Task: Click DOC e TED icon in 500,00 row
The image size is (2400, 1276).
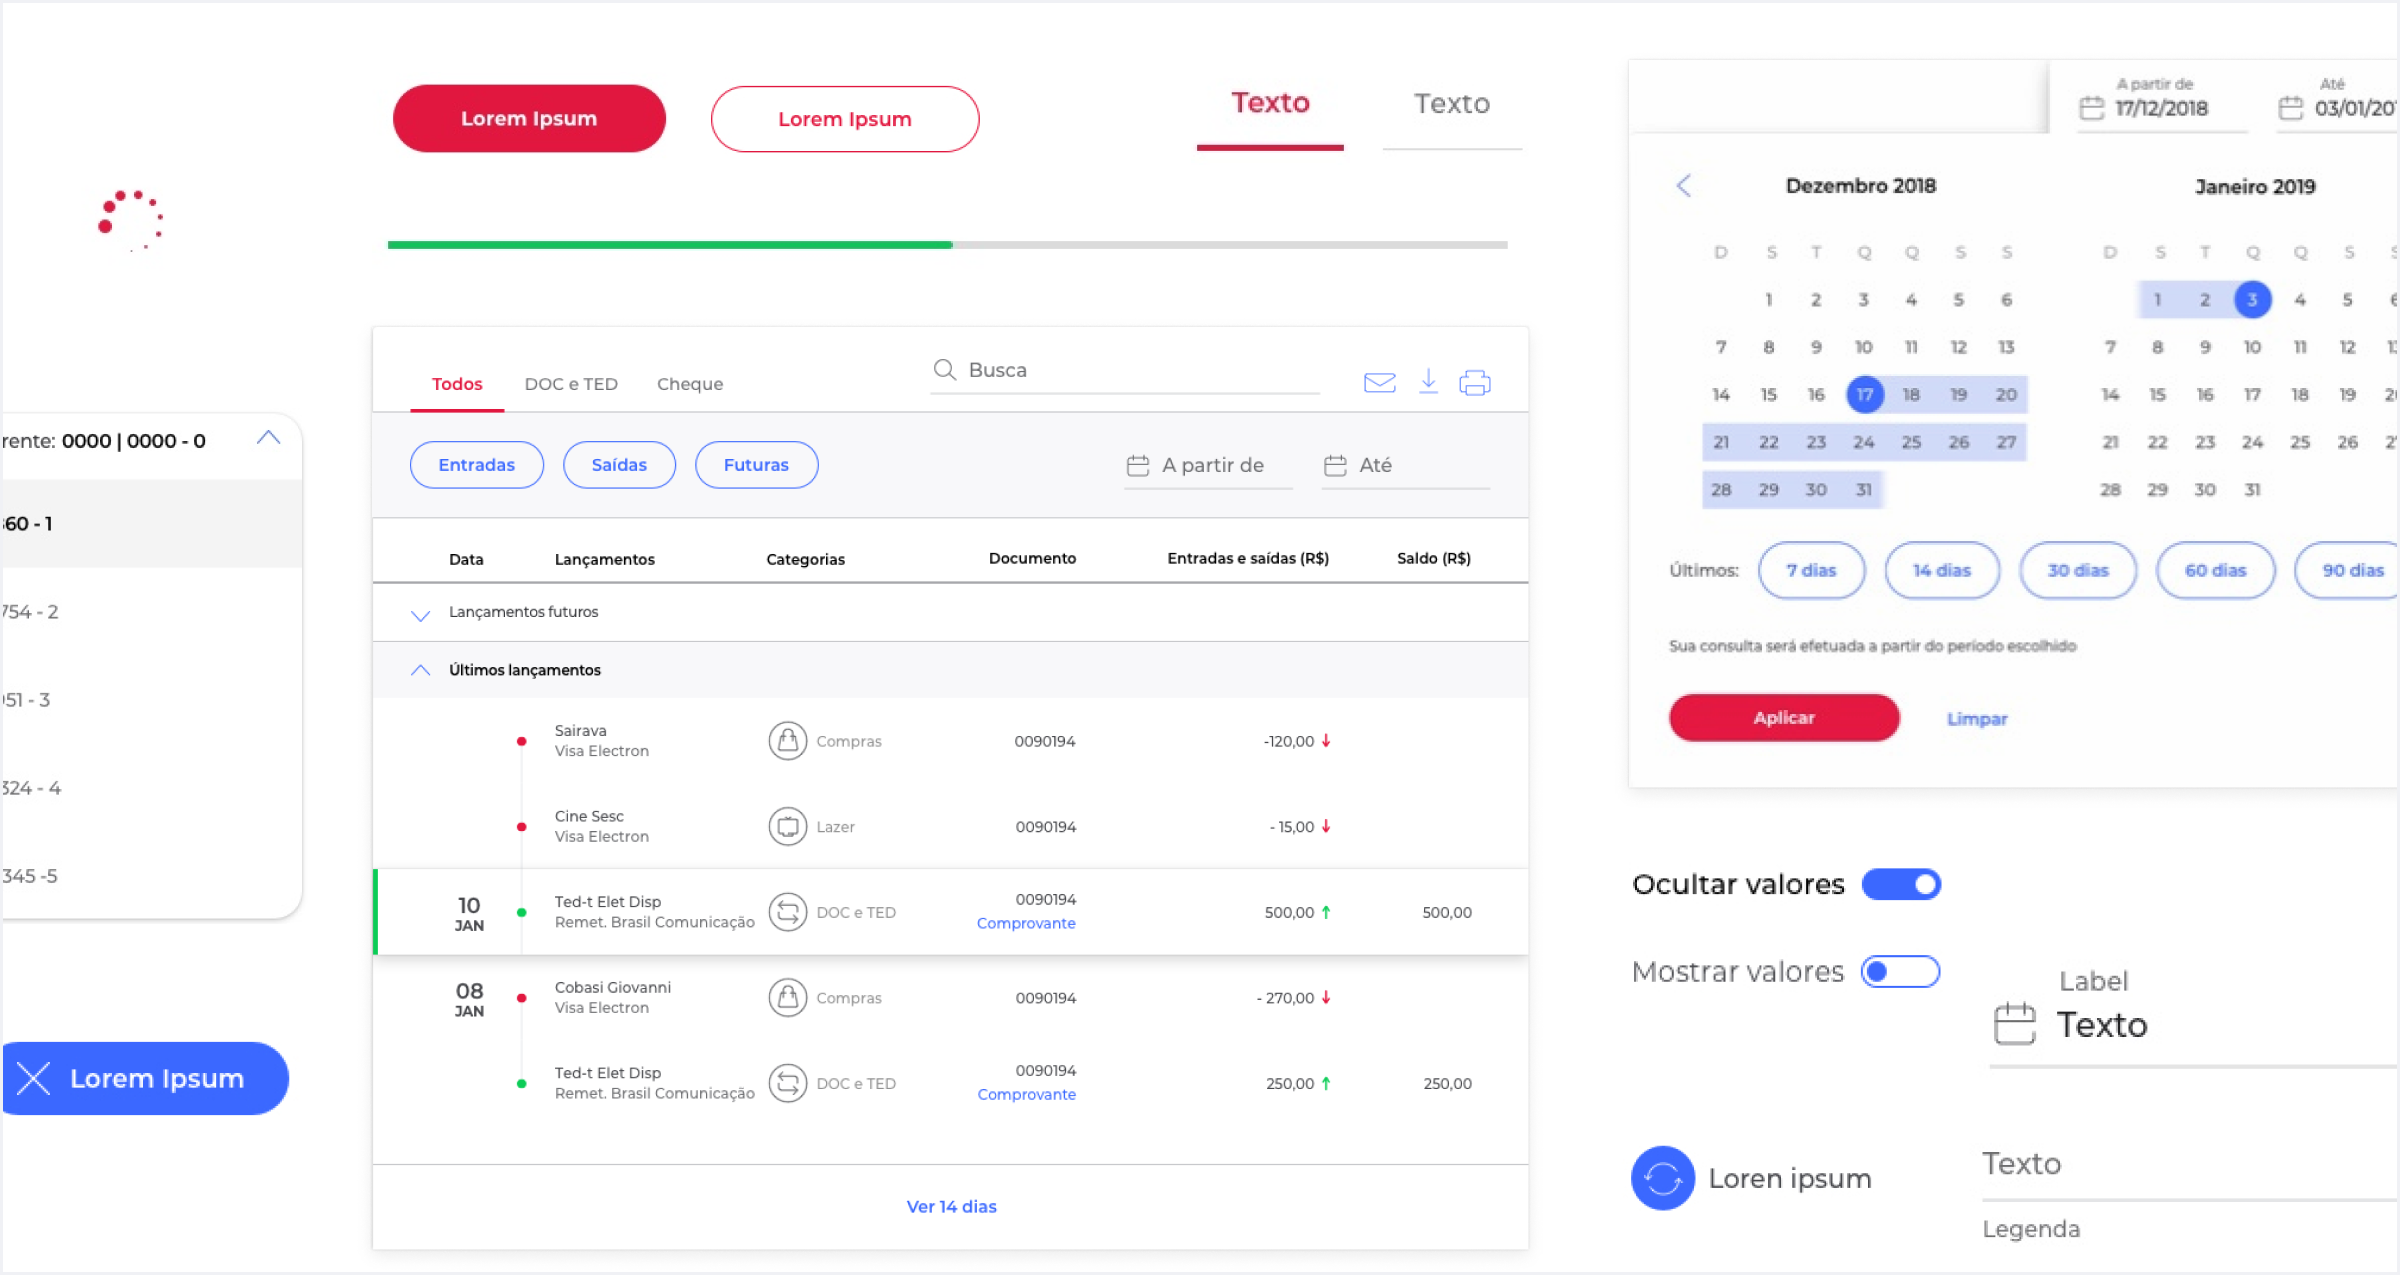Action: [787, 912]
